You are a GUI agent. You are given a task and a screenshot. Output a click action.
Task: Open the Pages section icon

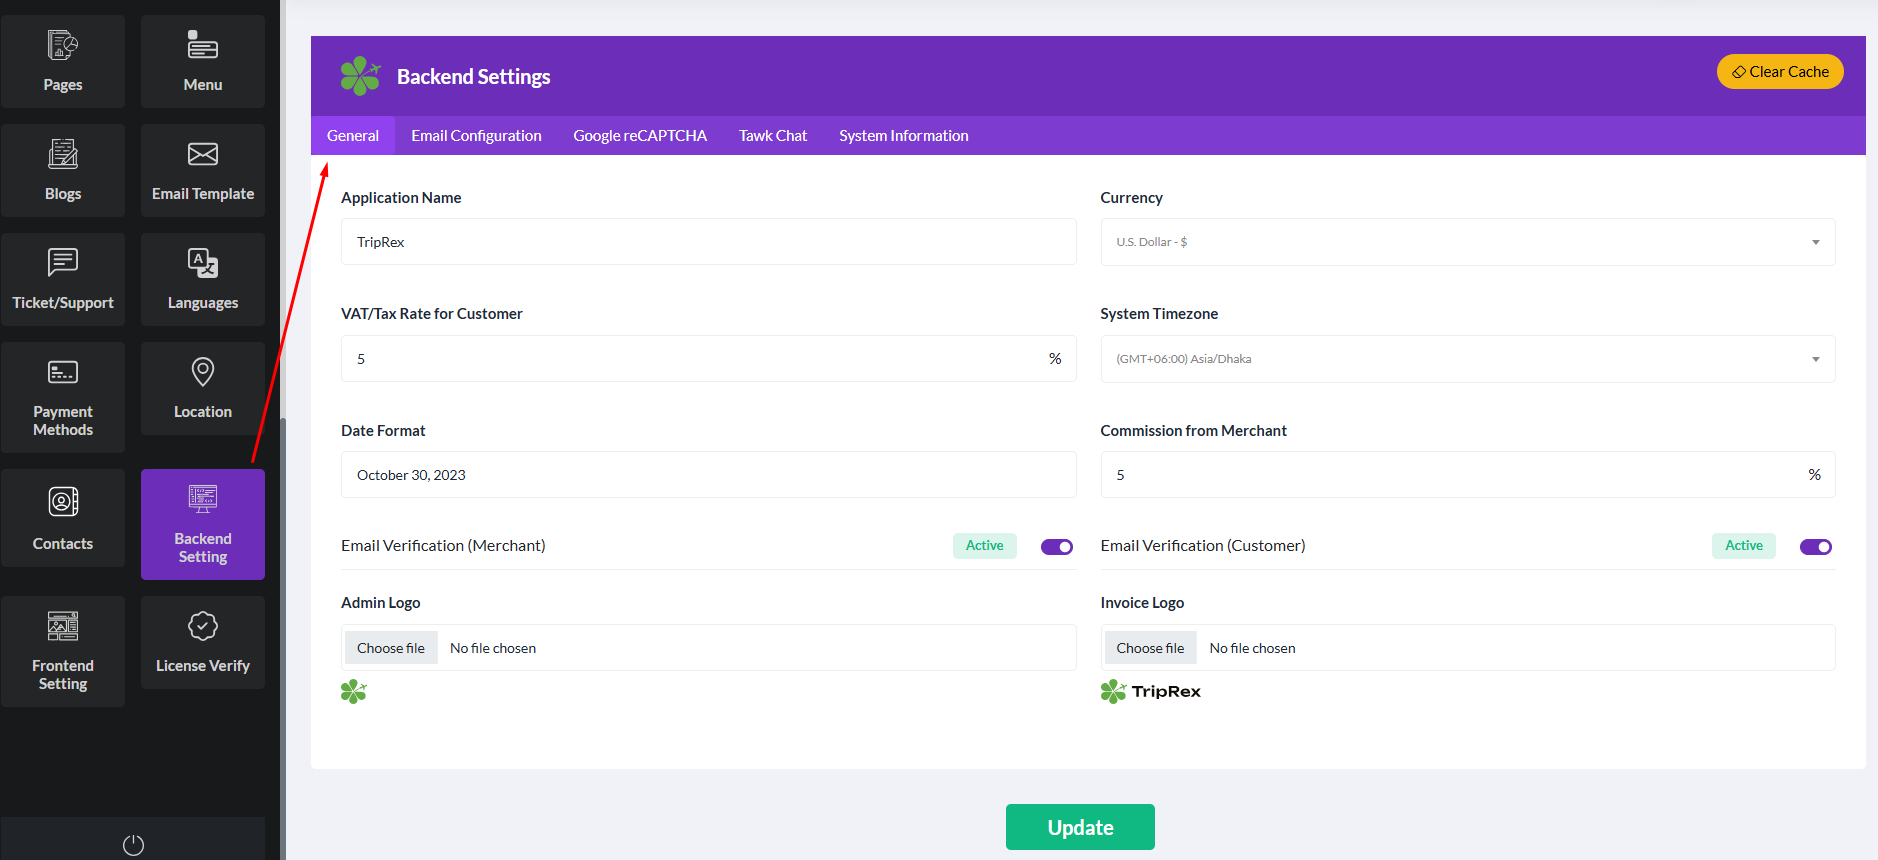(63, 45)
